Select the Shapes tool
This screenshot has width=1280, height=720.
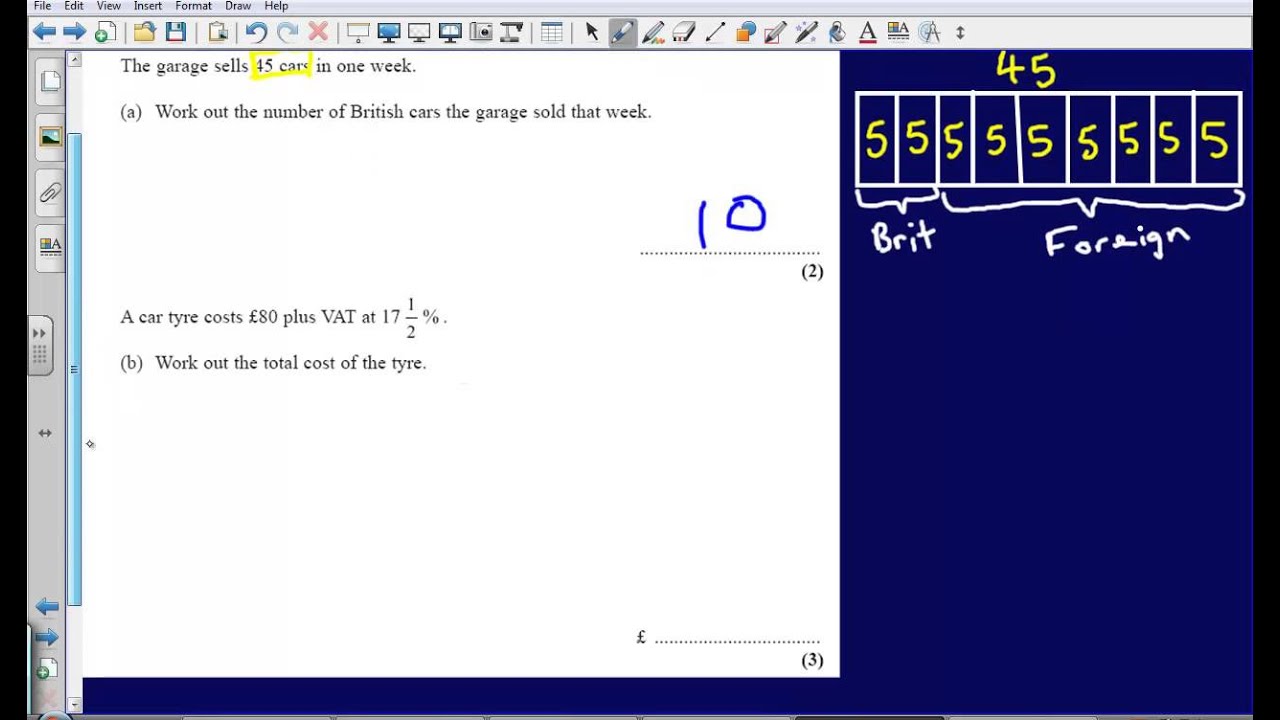pyautogui.click(x=745, y=32)
